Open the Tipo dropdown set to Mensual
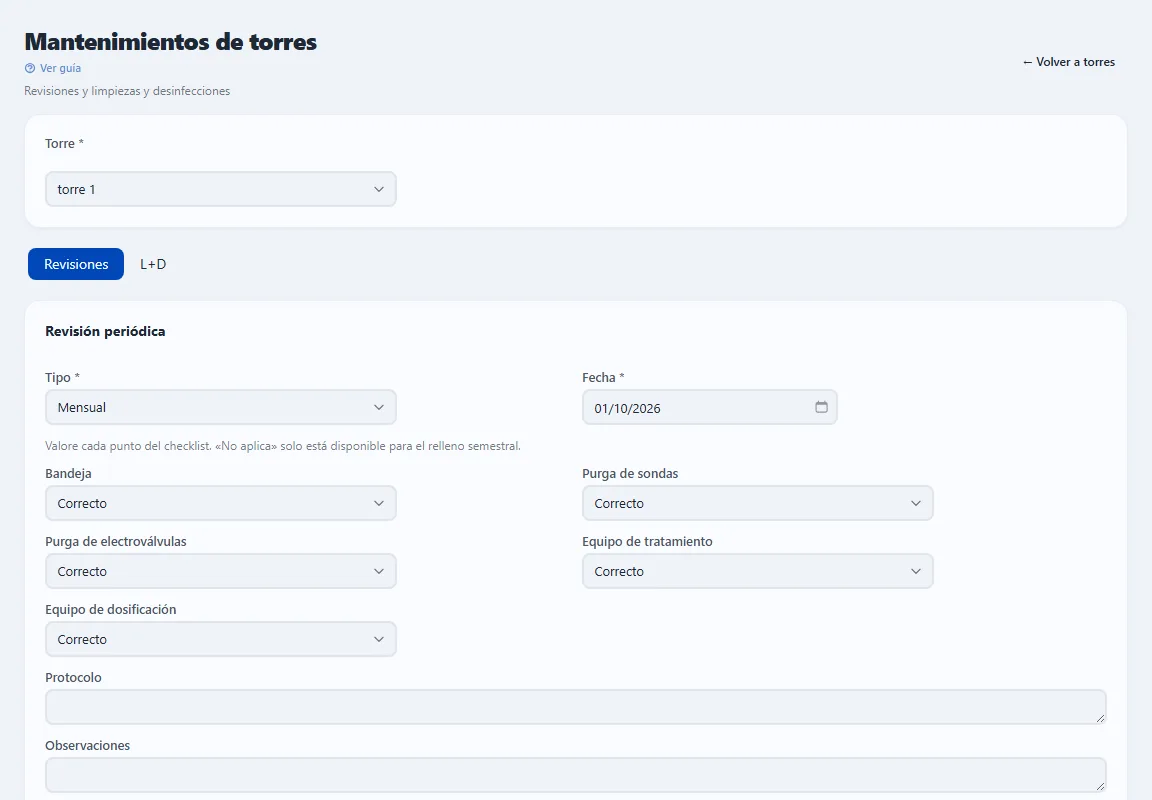 [221, 408]
